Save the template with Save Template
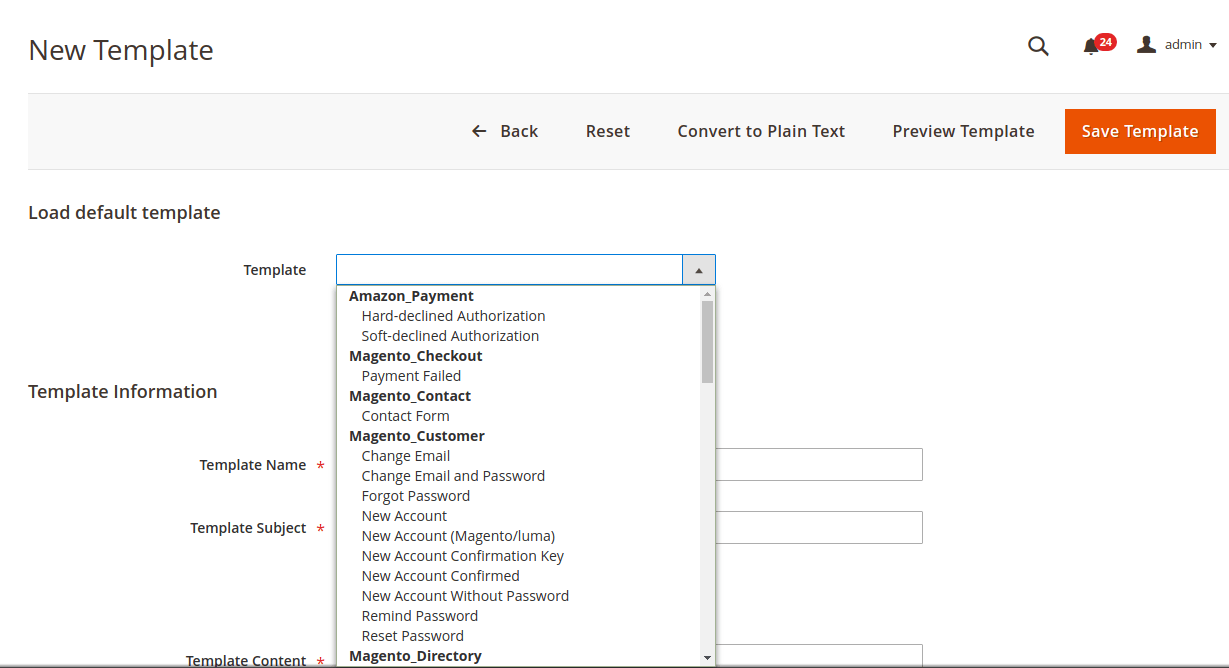This screenshot has height=668, width=1229. tap(1140, 131)
